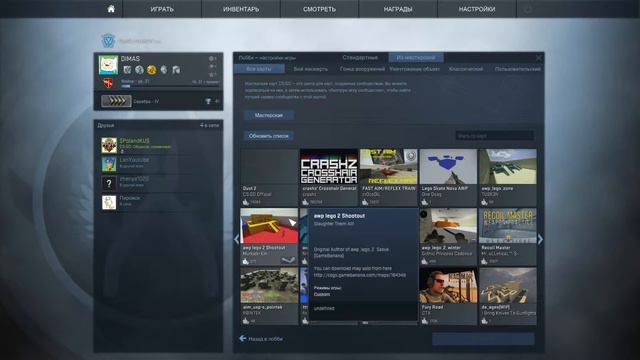The width and height of the screenshot is (640, 360).
Task: Select the Recoil Master map thumbnail
Action: point(508,226)
